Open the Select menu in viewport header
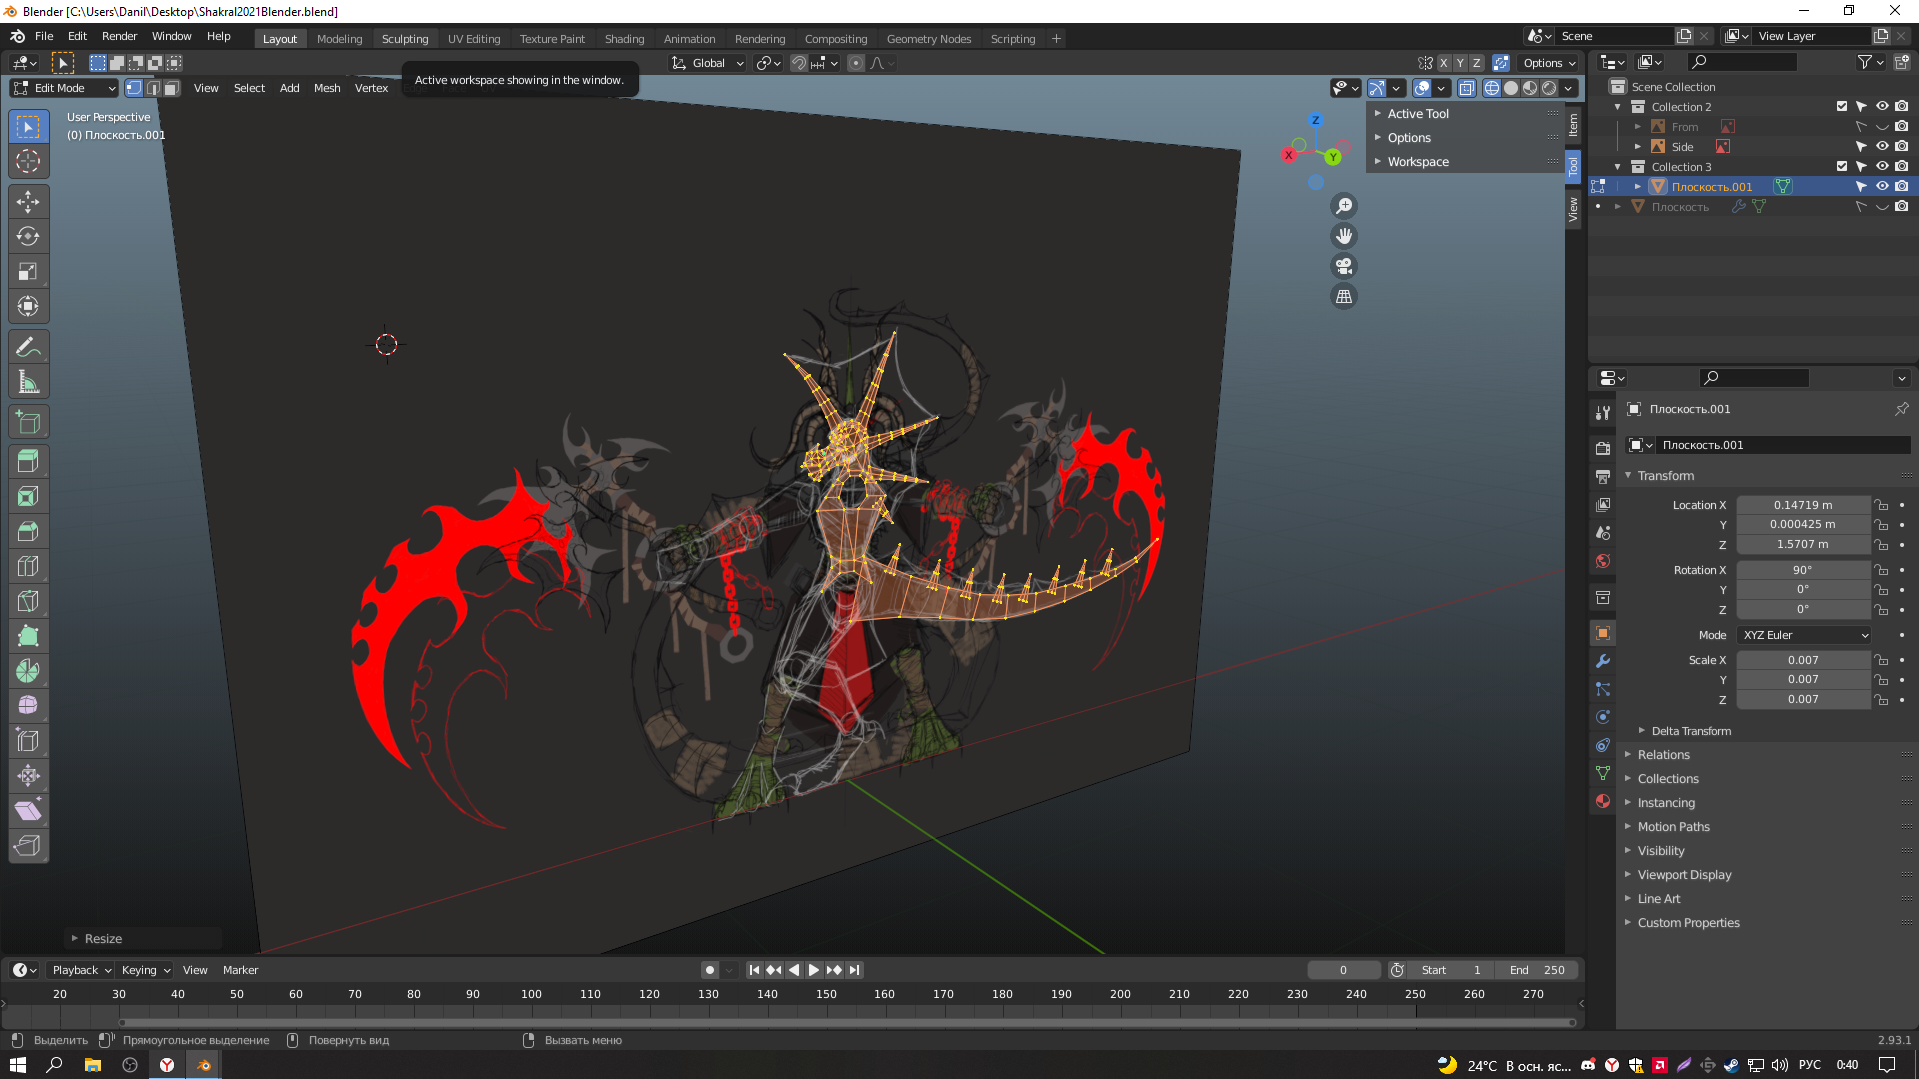This screenshot has height=1079, width=1919. [x=249, y=88]
